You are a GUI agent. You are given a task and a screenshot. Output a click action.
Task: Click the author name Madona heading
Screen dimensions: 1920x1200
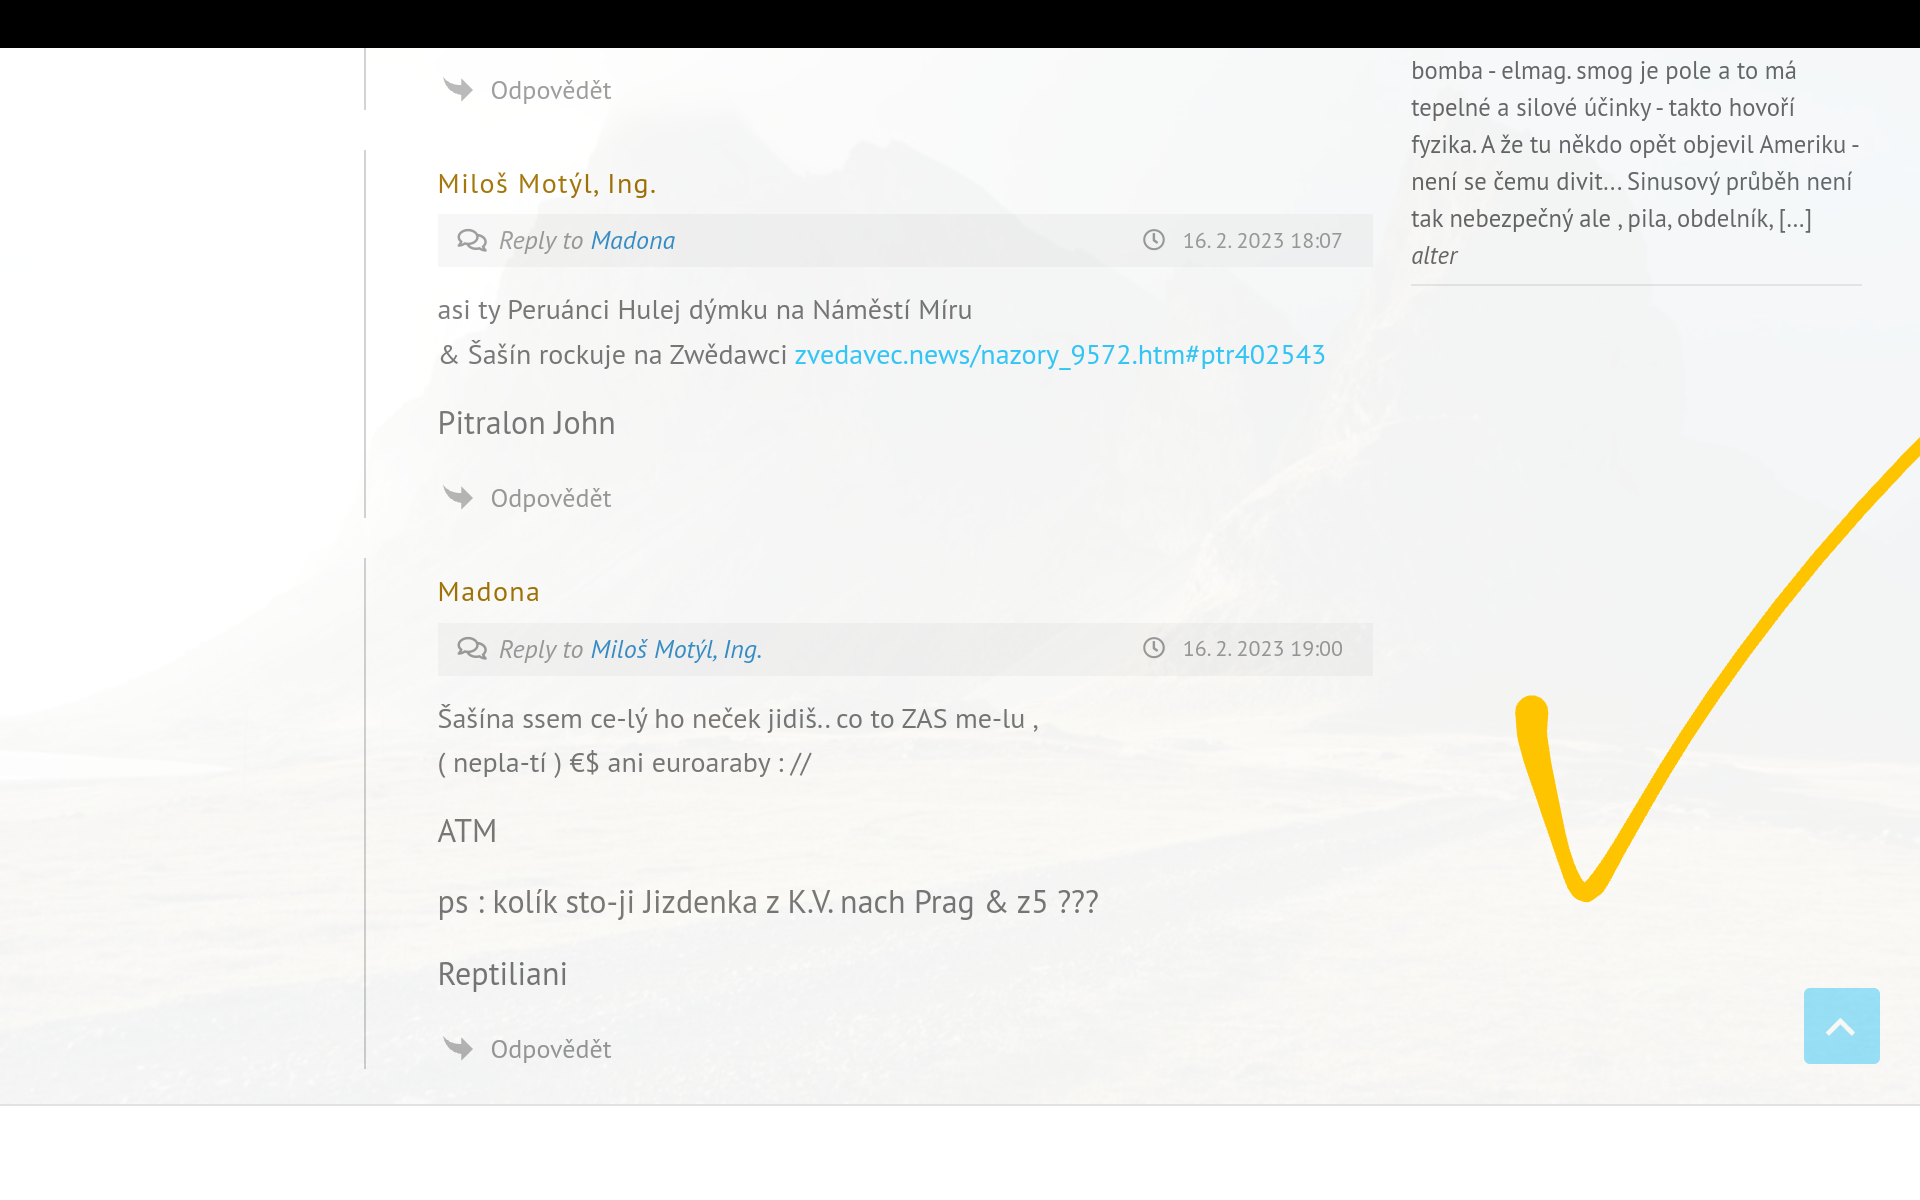(x=489, y=592)
